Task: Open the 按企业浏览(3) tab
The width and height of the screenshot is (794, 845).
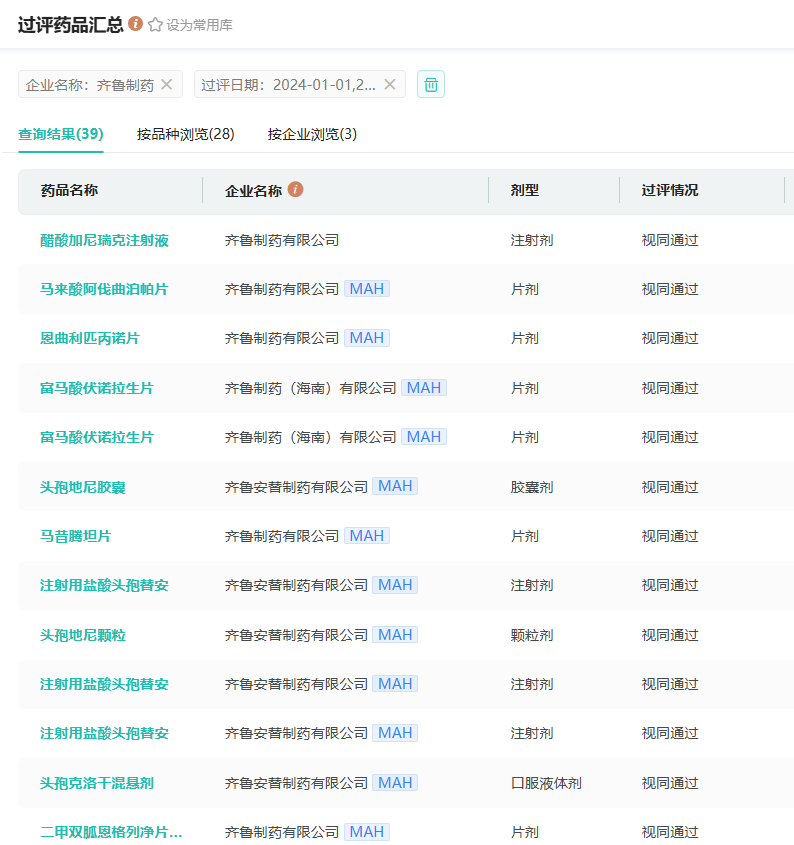Action: (312, 134)
